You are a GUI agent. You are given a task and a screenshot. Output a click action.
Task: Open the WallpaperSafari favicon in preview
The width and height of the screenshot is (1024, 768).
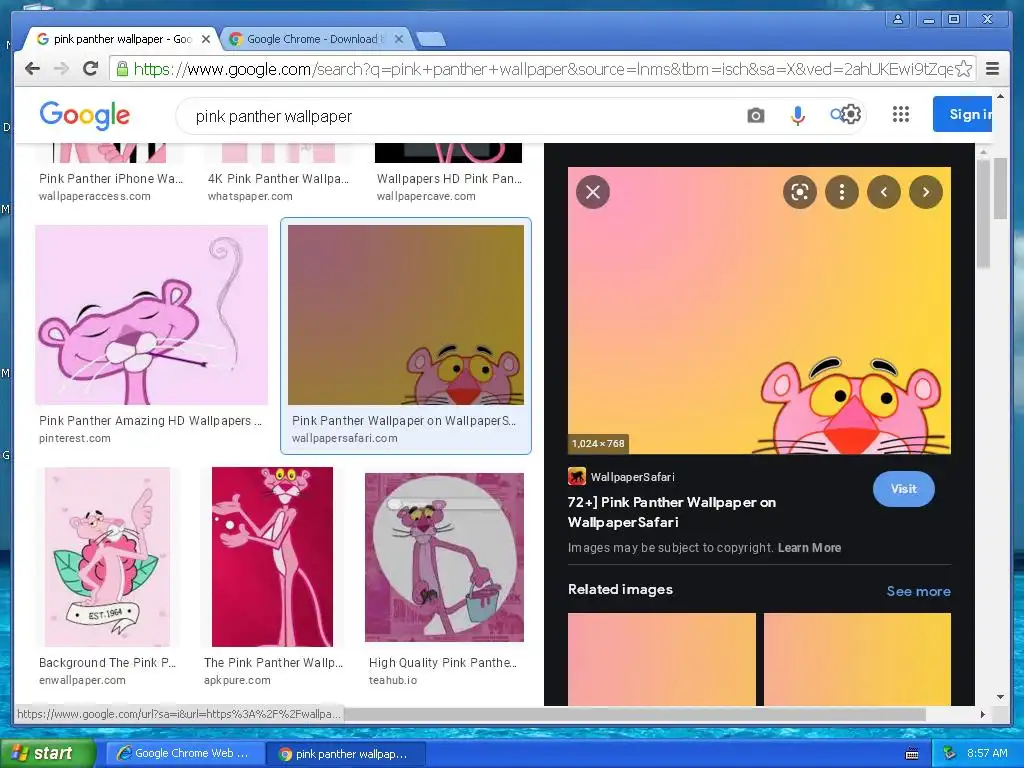pos(576,477)
